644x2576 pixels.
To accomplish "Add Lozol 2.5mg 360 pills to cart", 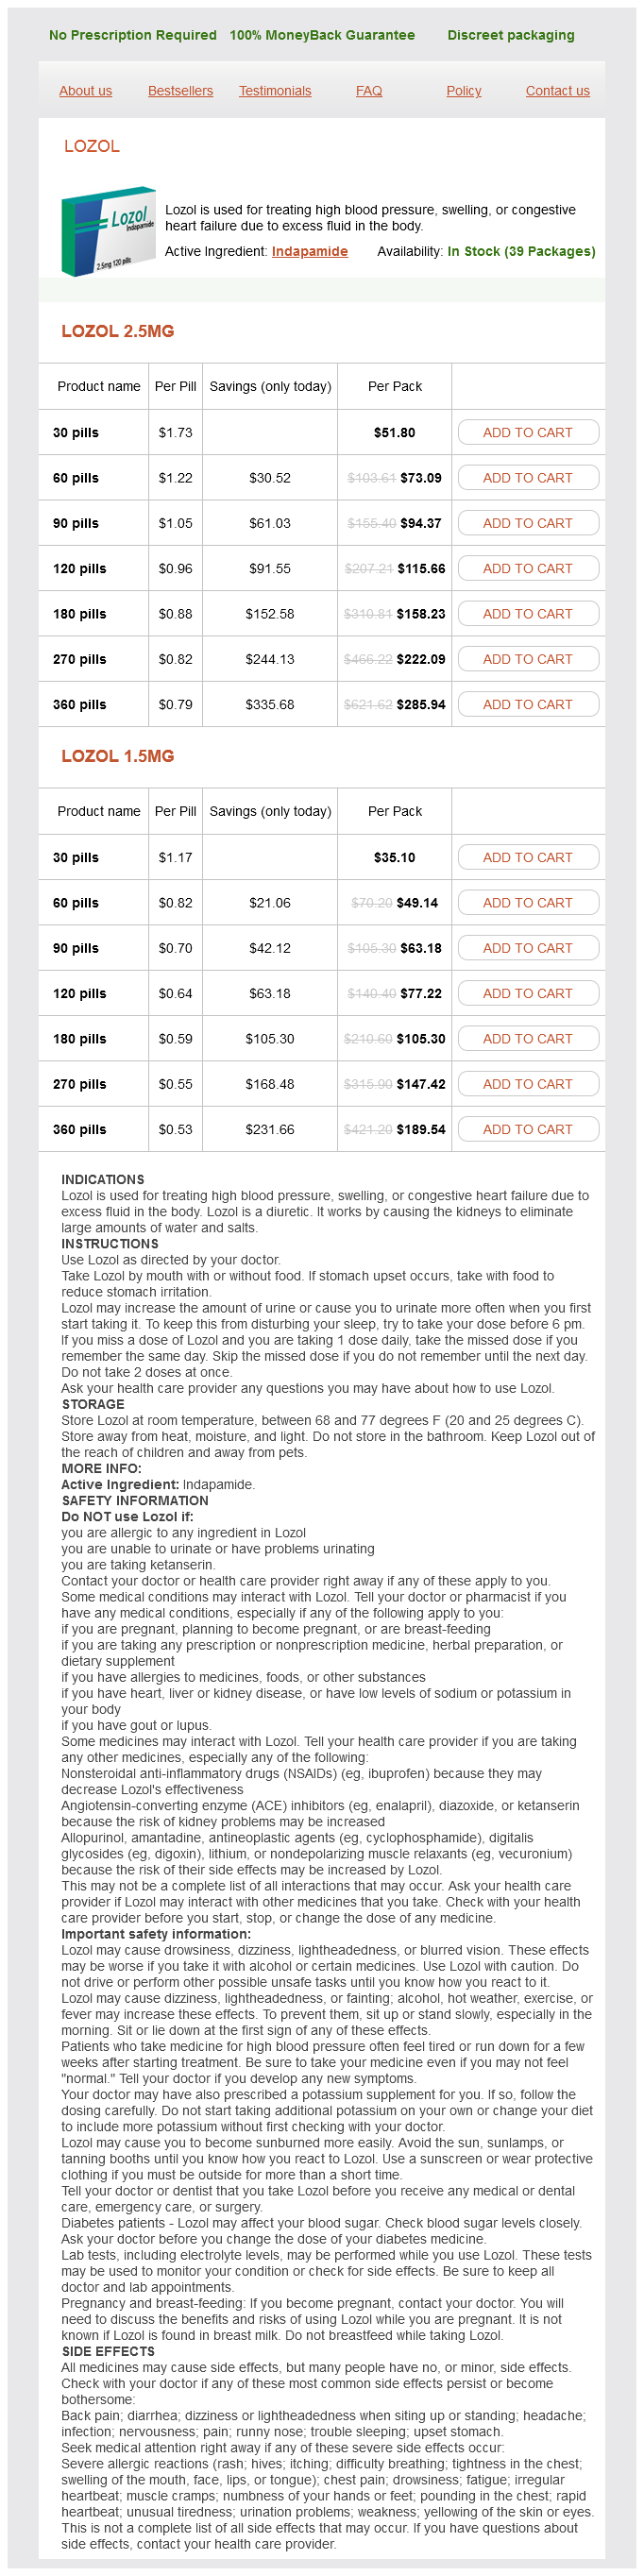I will (528, 705).
